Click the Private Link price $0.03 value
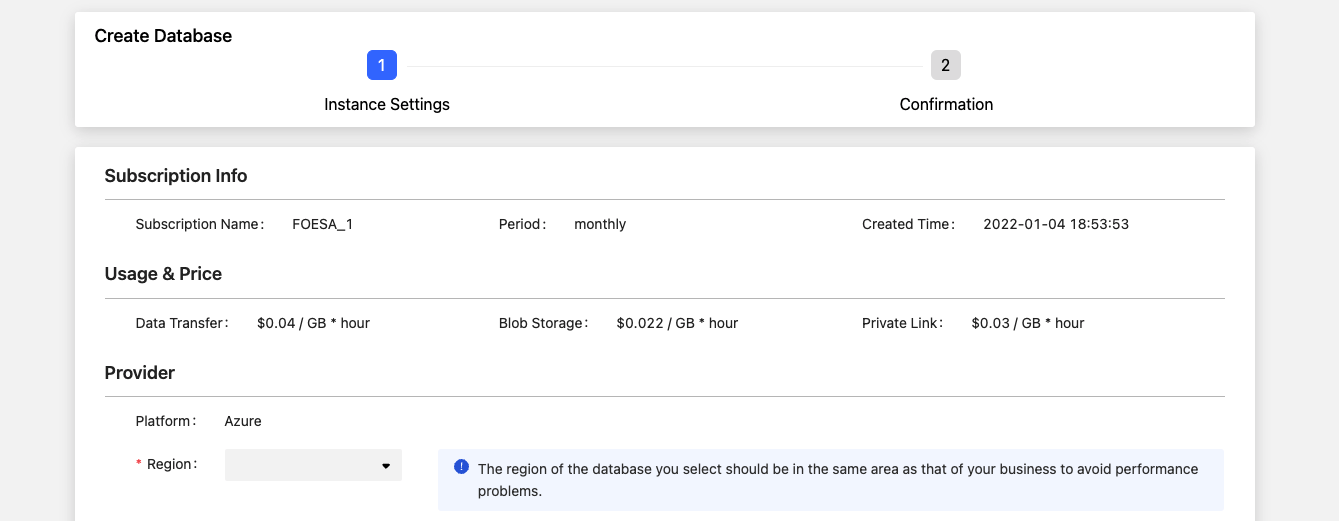The width and height of the screenshot is (1339, 521). (1028, 323)
